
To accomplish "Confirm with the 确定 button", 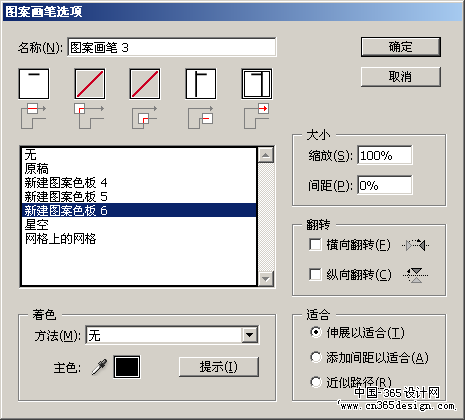I will click(x=401, y=47).
